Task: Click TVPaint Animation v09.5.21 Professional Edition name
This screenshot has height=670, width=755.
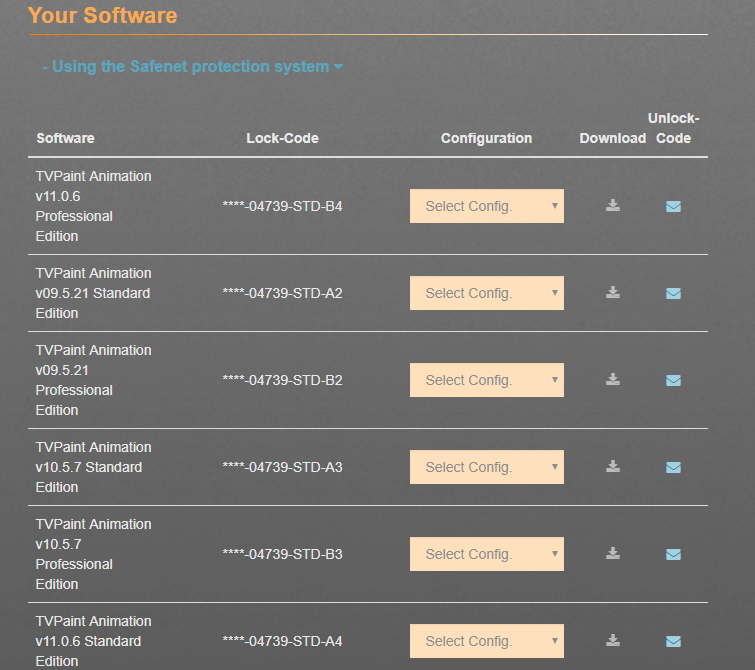Action: click(x=93, y=380)
